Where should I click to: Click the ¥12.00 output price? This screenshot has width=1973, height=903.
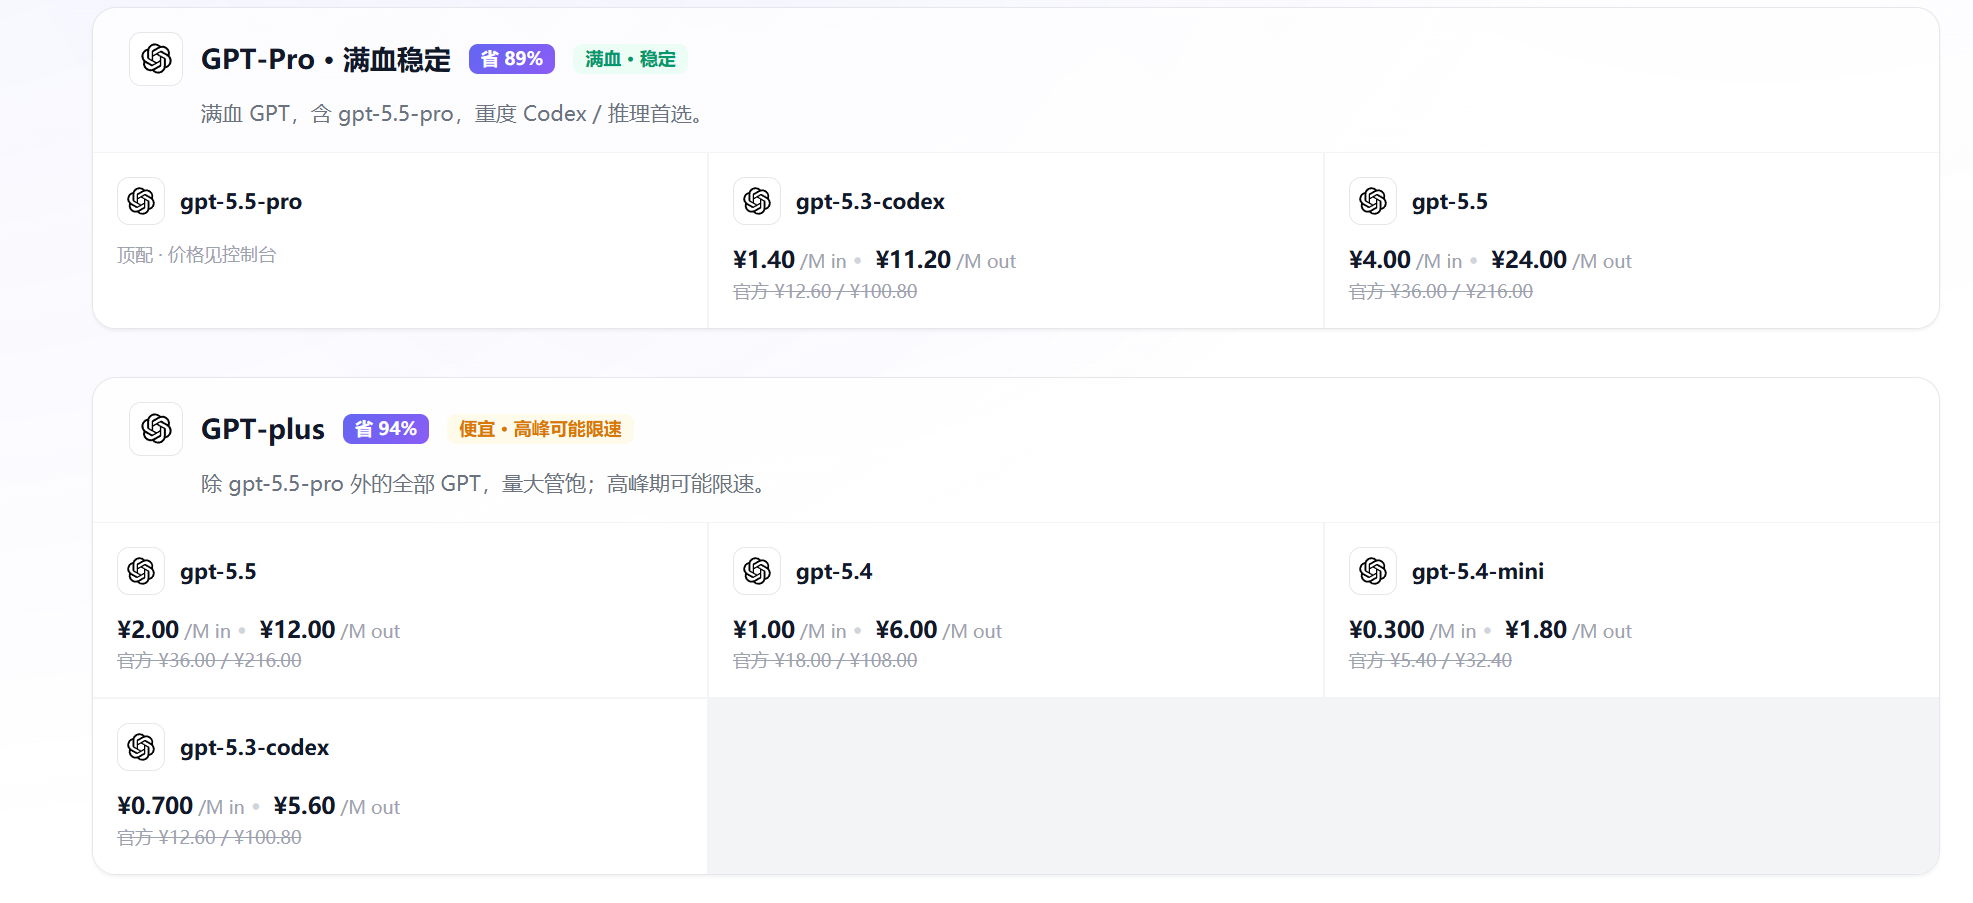coord(297,630)
